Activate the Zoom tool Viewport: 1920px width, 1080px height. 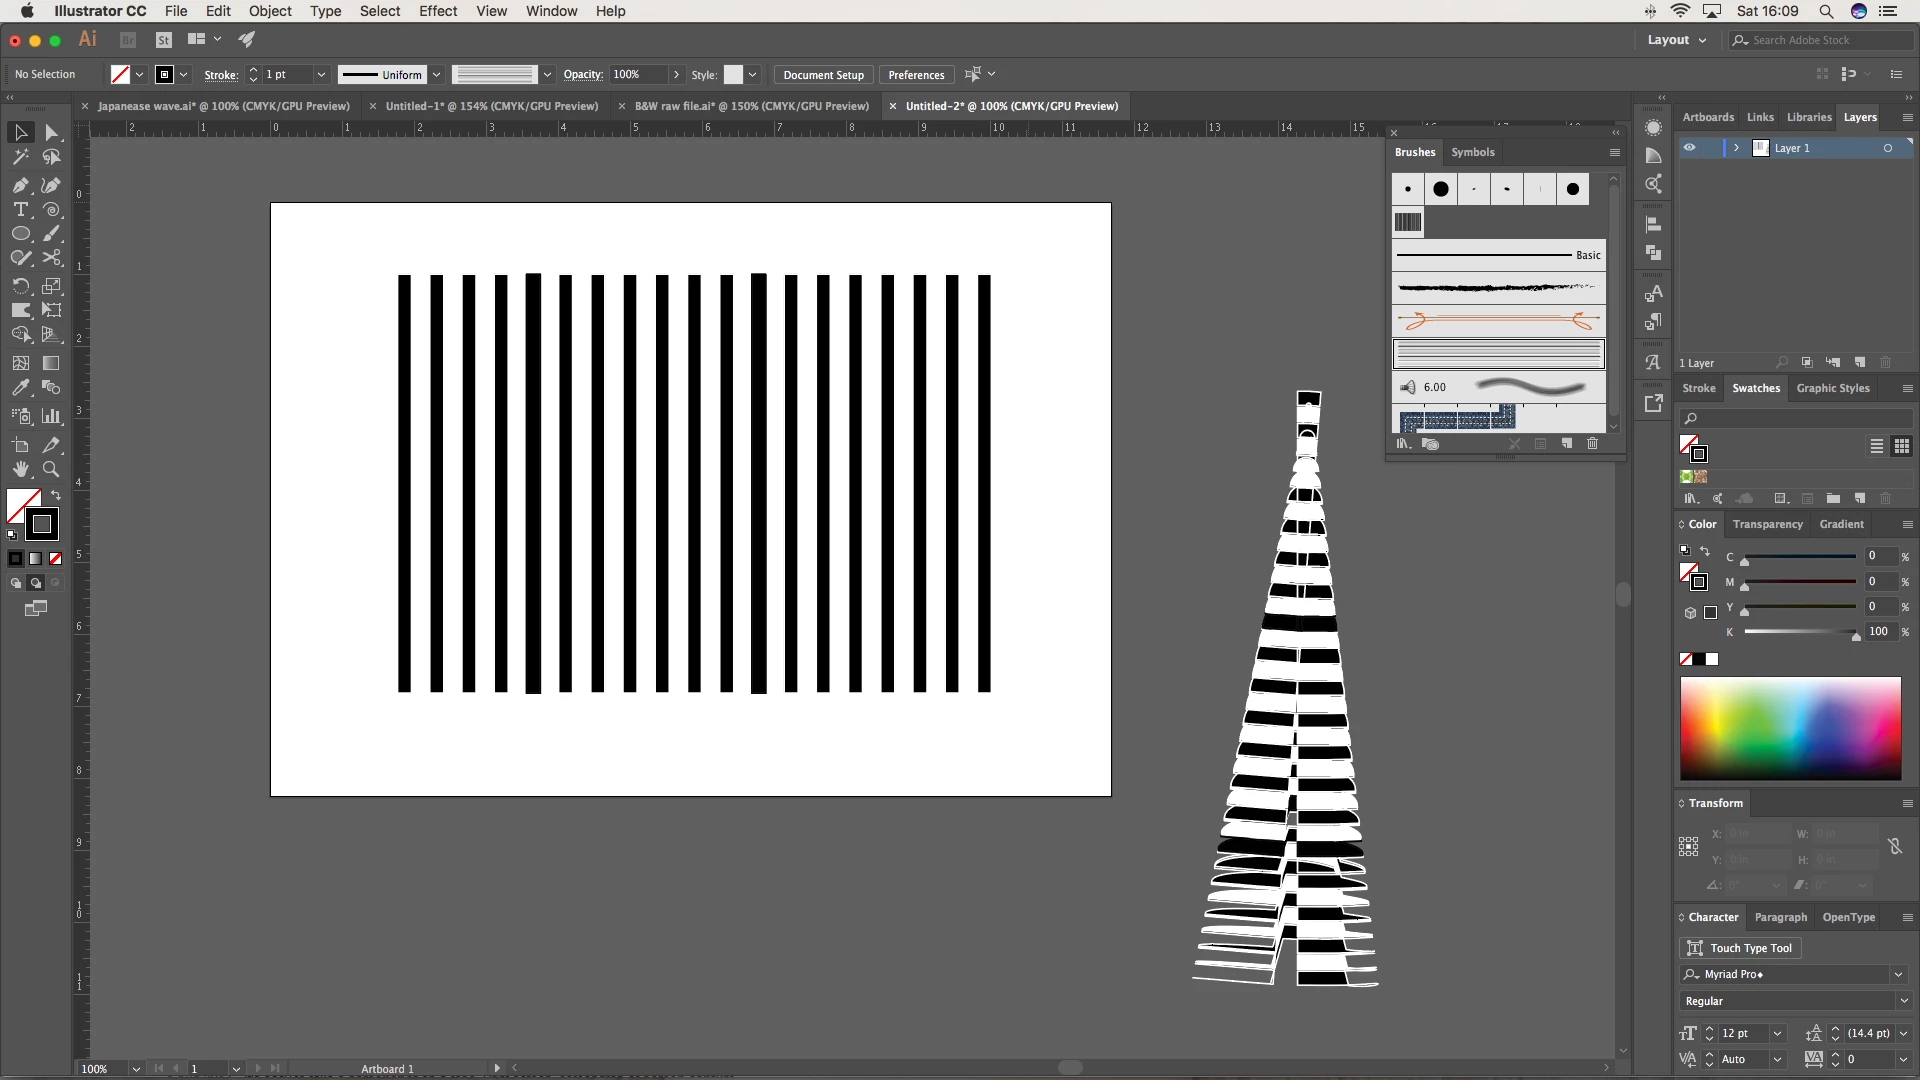(51, 469)
